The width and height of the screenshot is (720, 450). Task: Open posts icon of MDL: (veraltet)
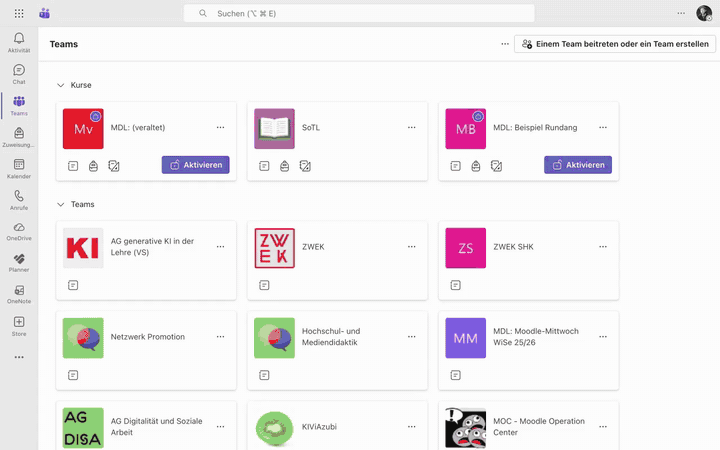pyautogui.click(x=73, y=166)
